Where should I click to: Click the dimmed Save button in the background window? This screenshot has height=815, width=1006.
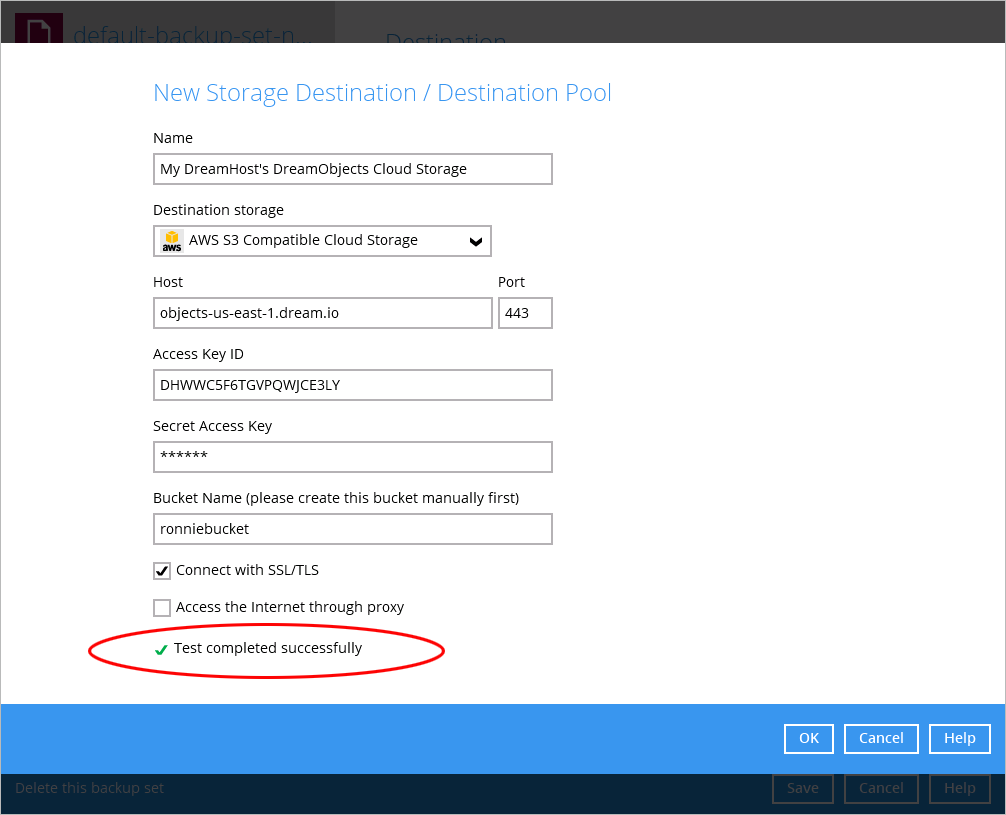coord(803,789)
